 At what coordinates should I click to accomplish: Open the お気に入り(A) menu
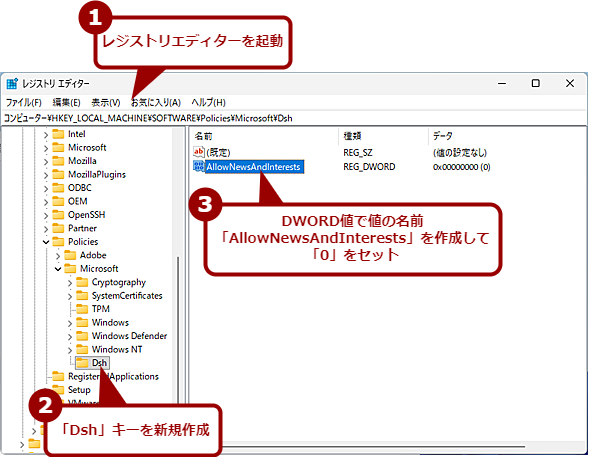coord(156,103)
